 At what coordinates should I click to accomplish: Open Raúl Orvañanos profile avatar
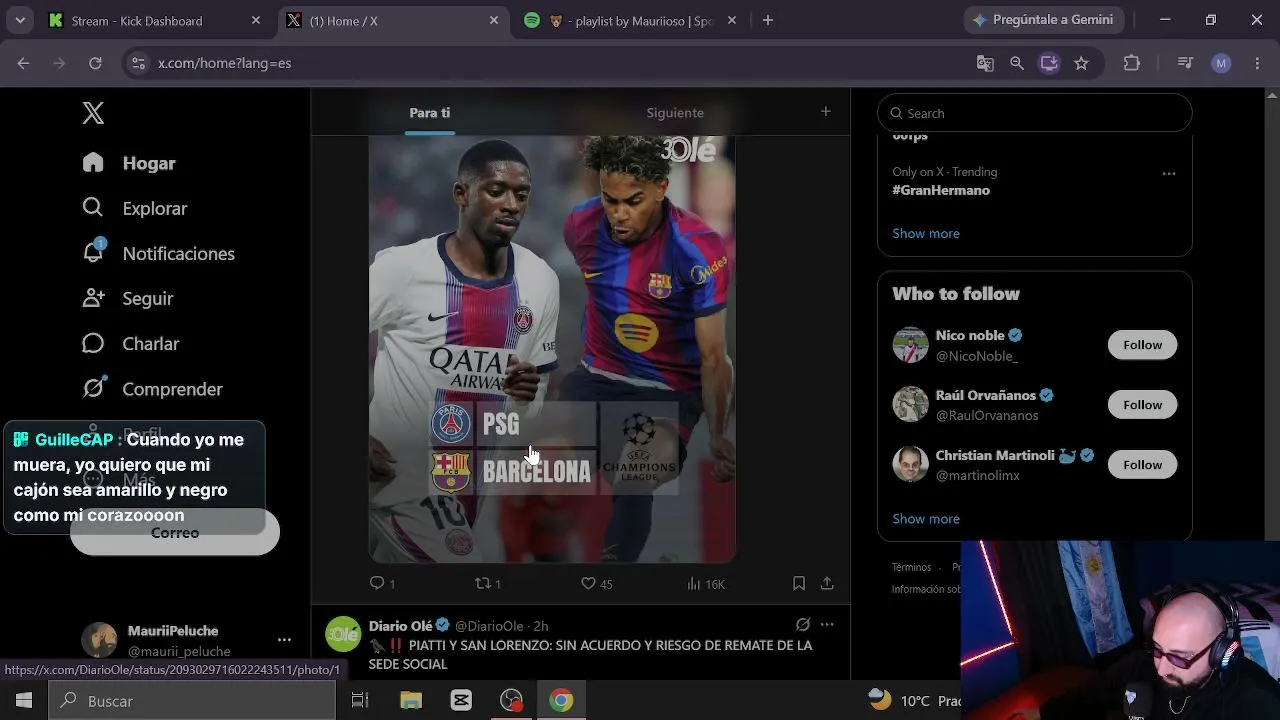[x=910, y=405]
